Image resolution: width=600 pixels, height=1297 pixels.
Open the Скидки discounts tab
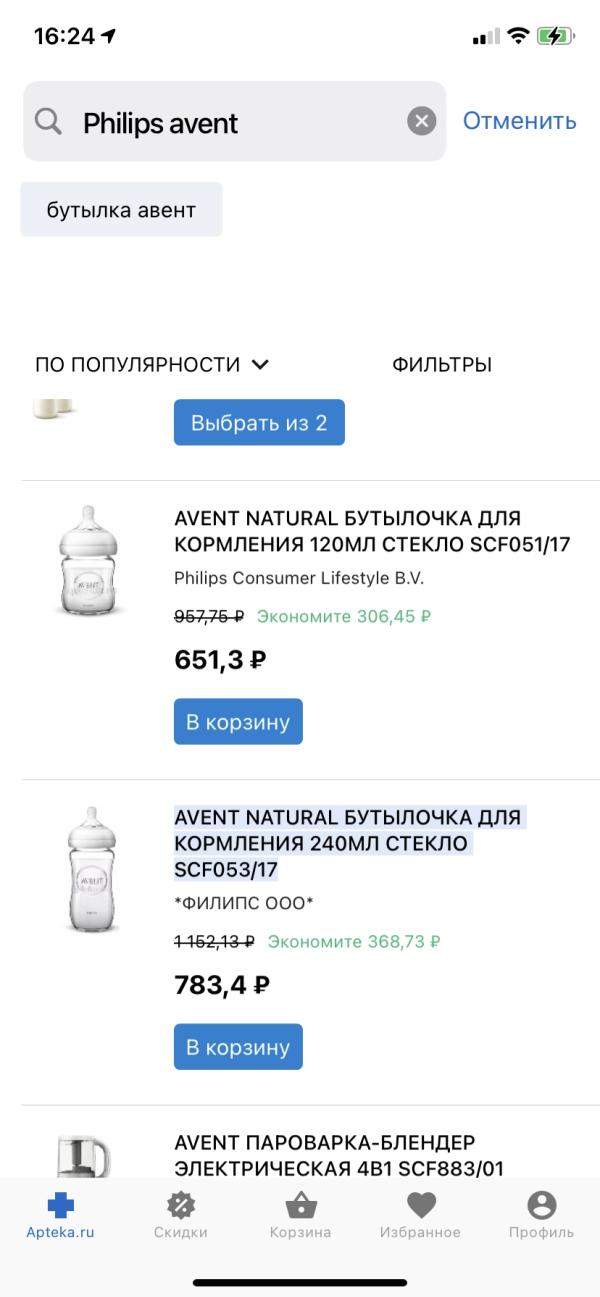pyautogui.click(x=180, y=1215)
